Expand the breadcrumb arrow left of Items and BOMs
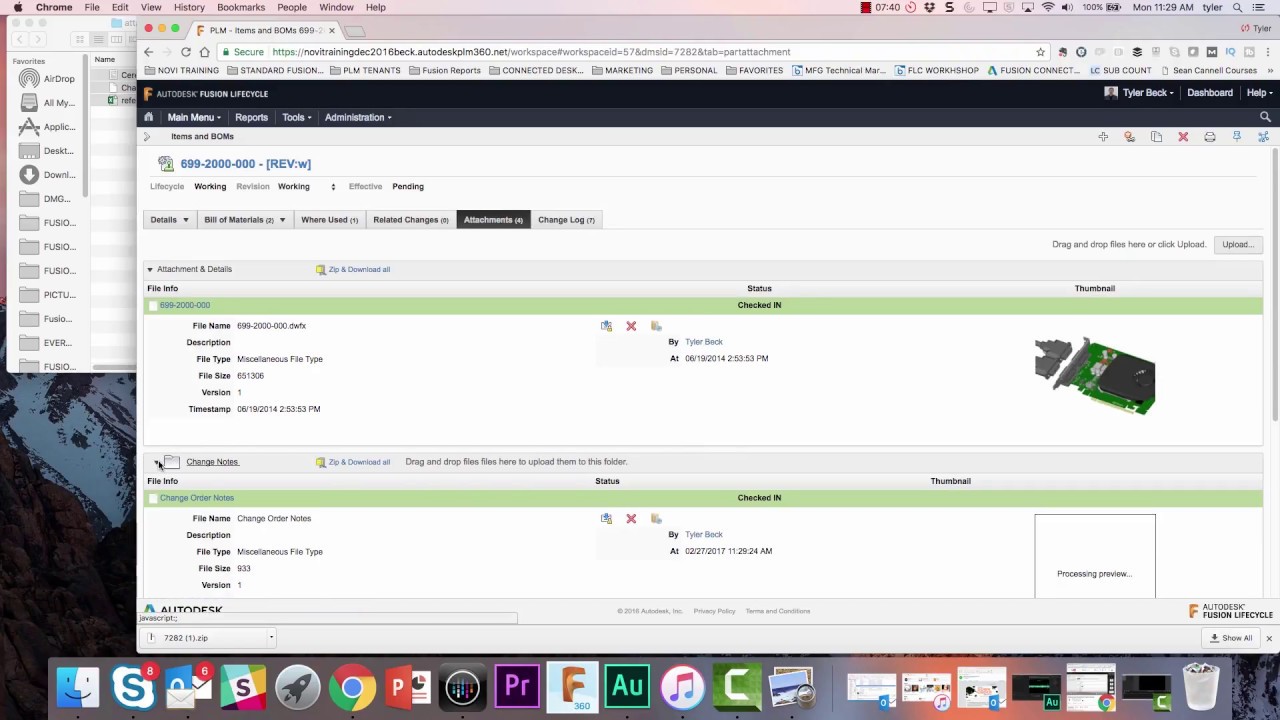 point(147,137)
